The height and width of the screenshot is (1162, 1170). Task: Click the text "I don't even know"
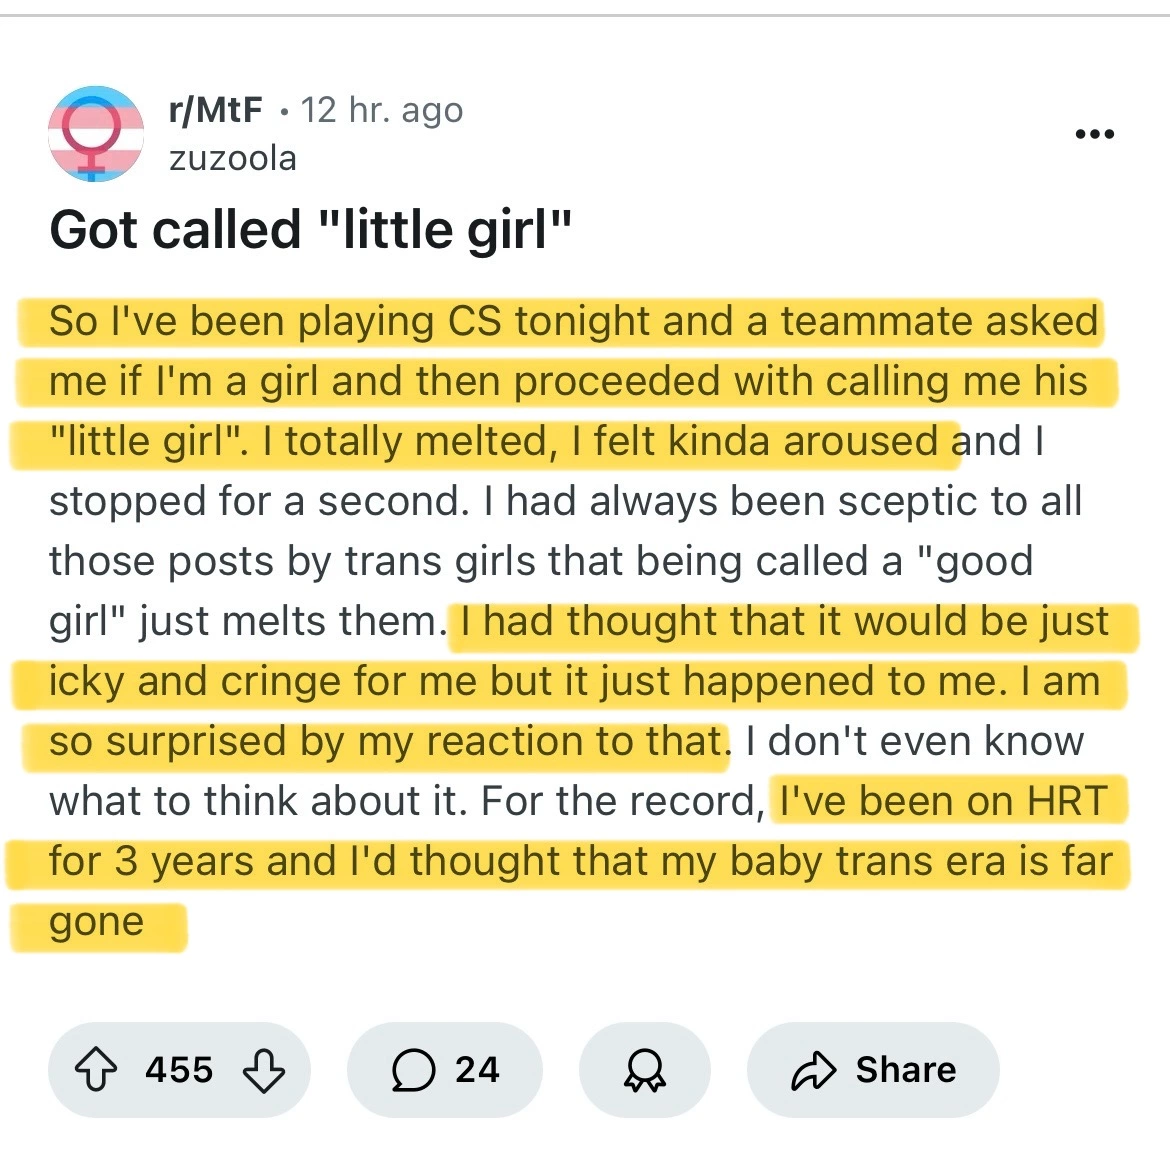tap(914, 741)
